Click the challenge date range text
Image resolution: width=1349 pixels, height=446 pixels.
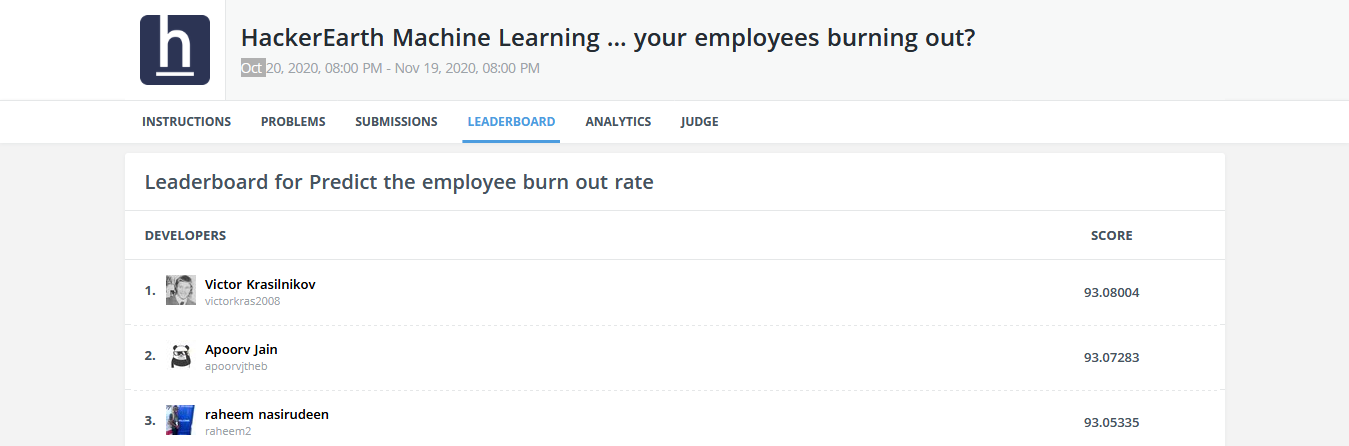coord(390,68)
